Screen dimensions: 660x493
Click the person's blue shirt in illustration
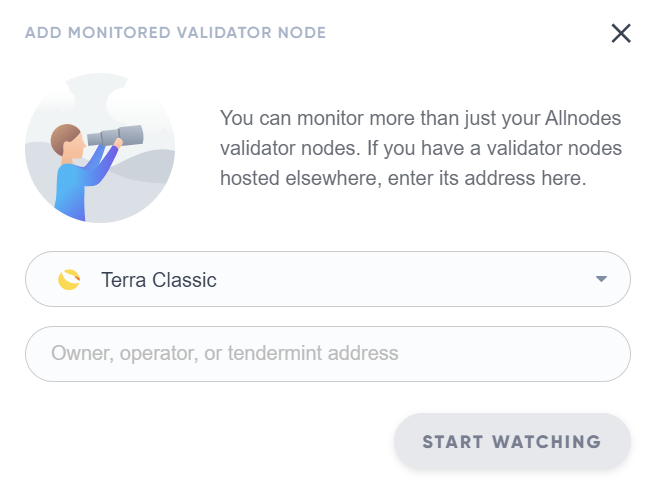point(72,189)
